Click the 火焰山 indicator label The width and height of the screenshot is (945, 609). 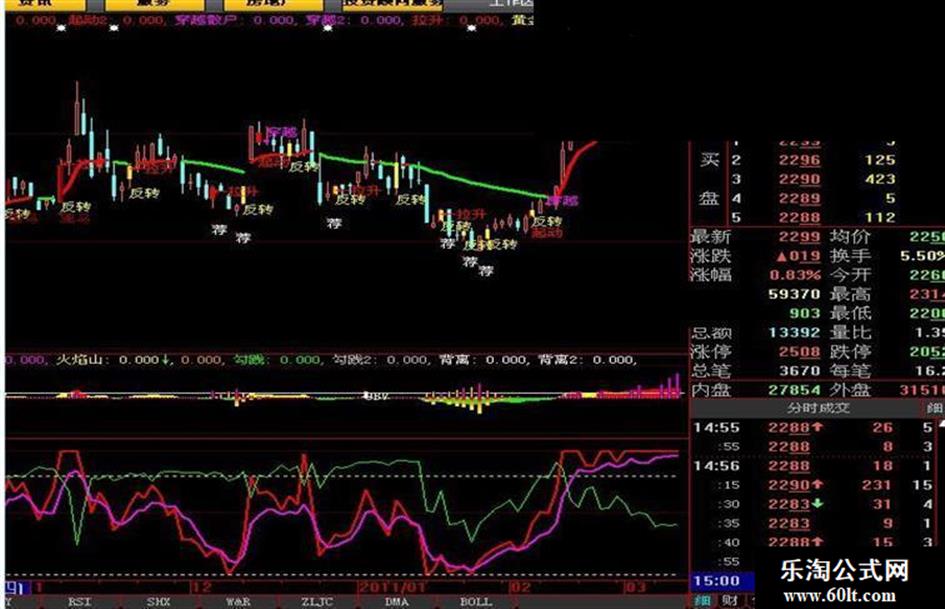tap(80, 360)
